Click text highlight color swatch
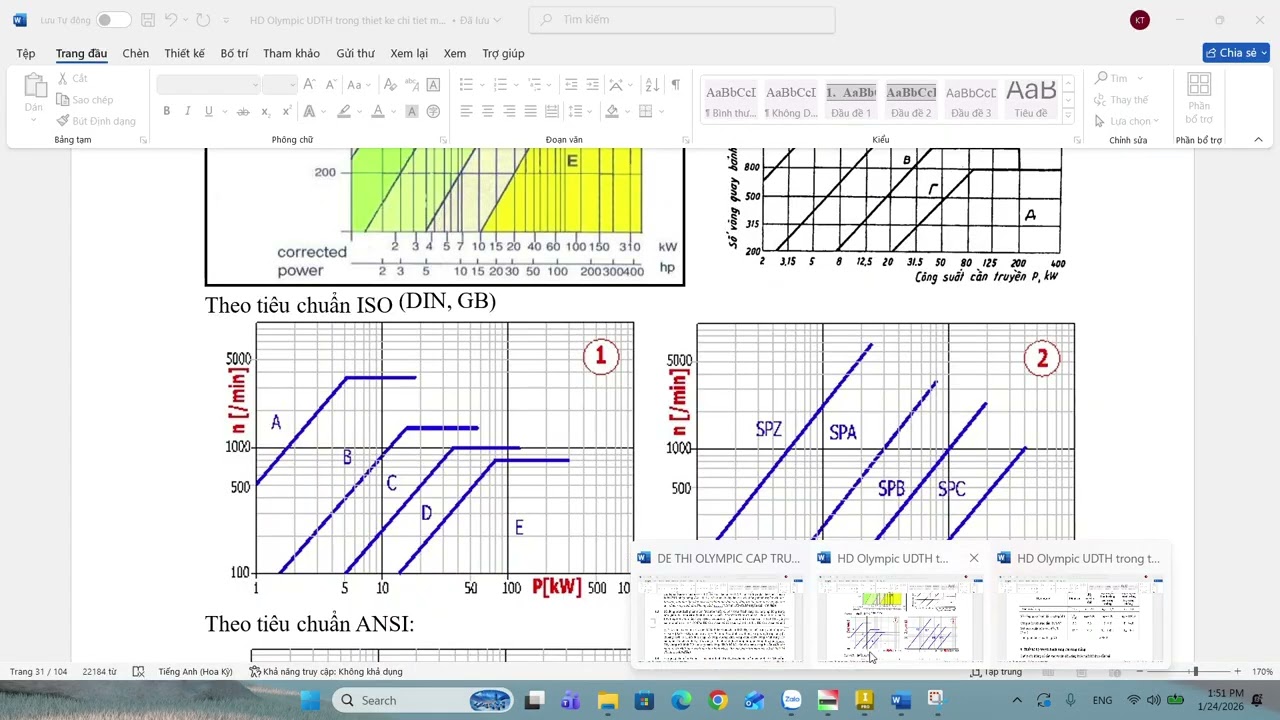The height and width of the screenshot is (720, 1280). coord(344,111)
